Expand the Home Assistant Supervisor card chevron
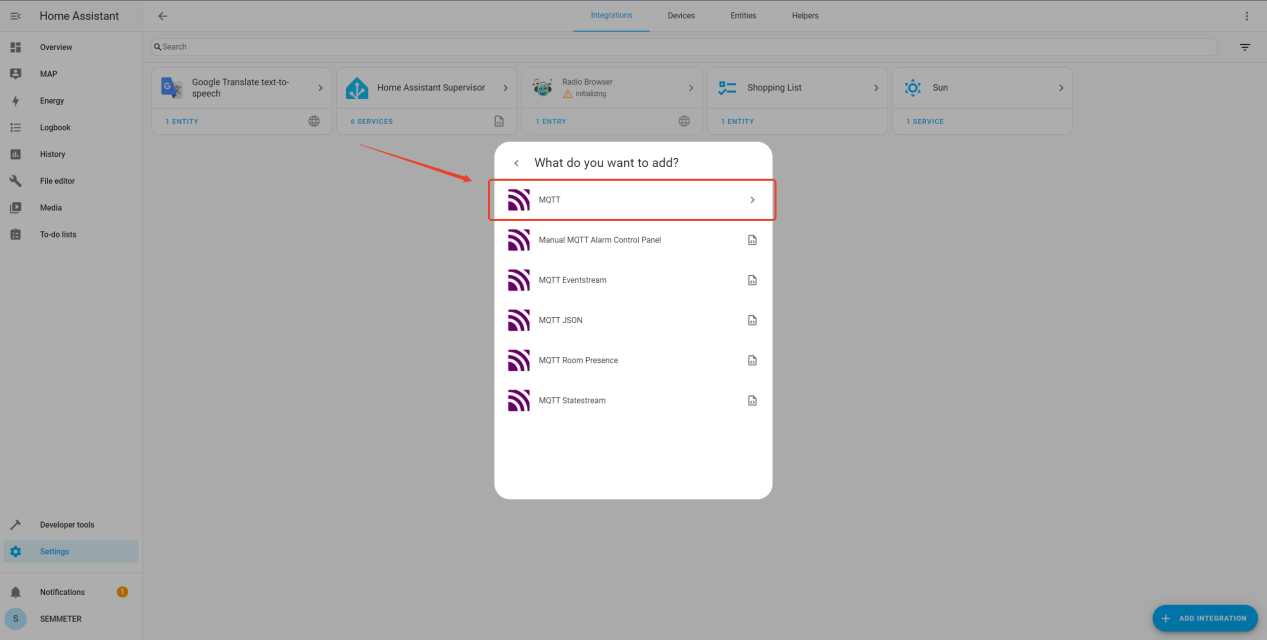Viewport: 1267px width, 640px height. [505, 88]
